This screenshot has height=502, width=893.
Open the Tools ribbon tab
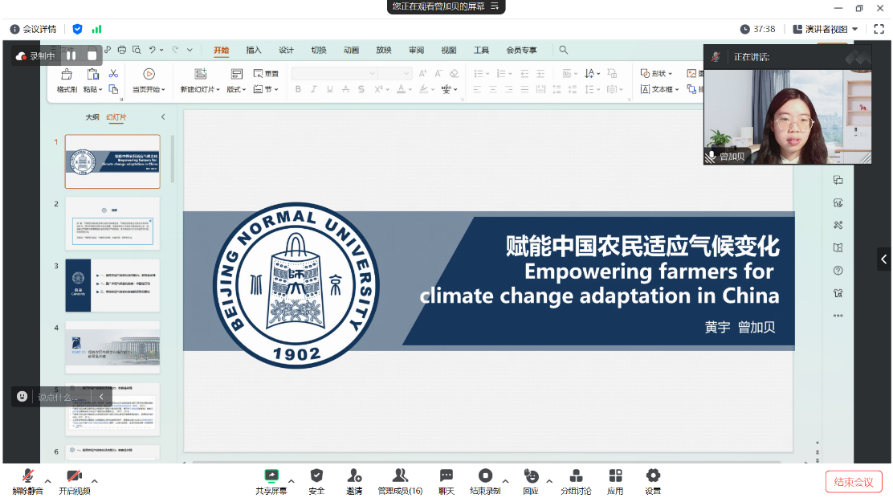[481, 50]
